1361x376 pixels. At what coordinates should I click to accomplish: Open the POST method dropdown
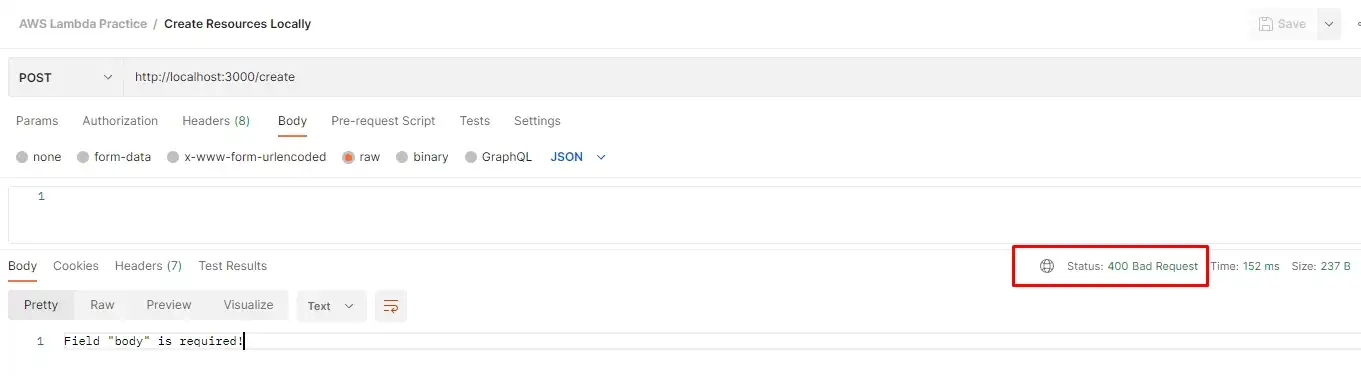[x=66, y=77]
